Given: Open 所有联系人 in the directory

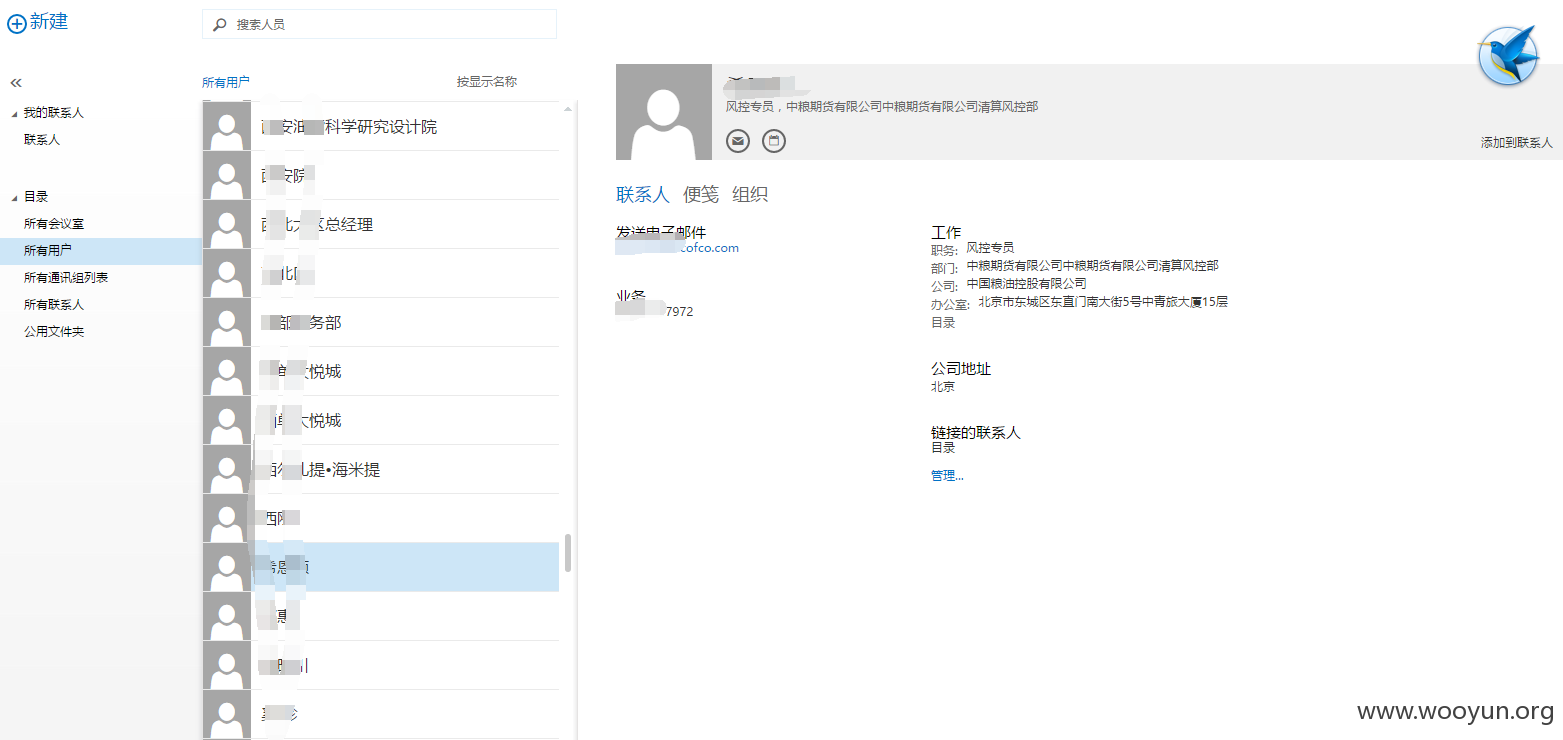Looking at the screenshot, I should (x=54, y=305).
